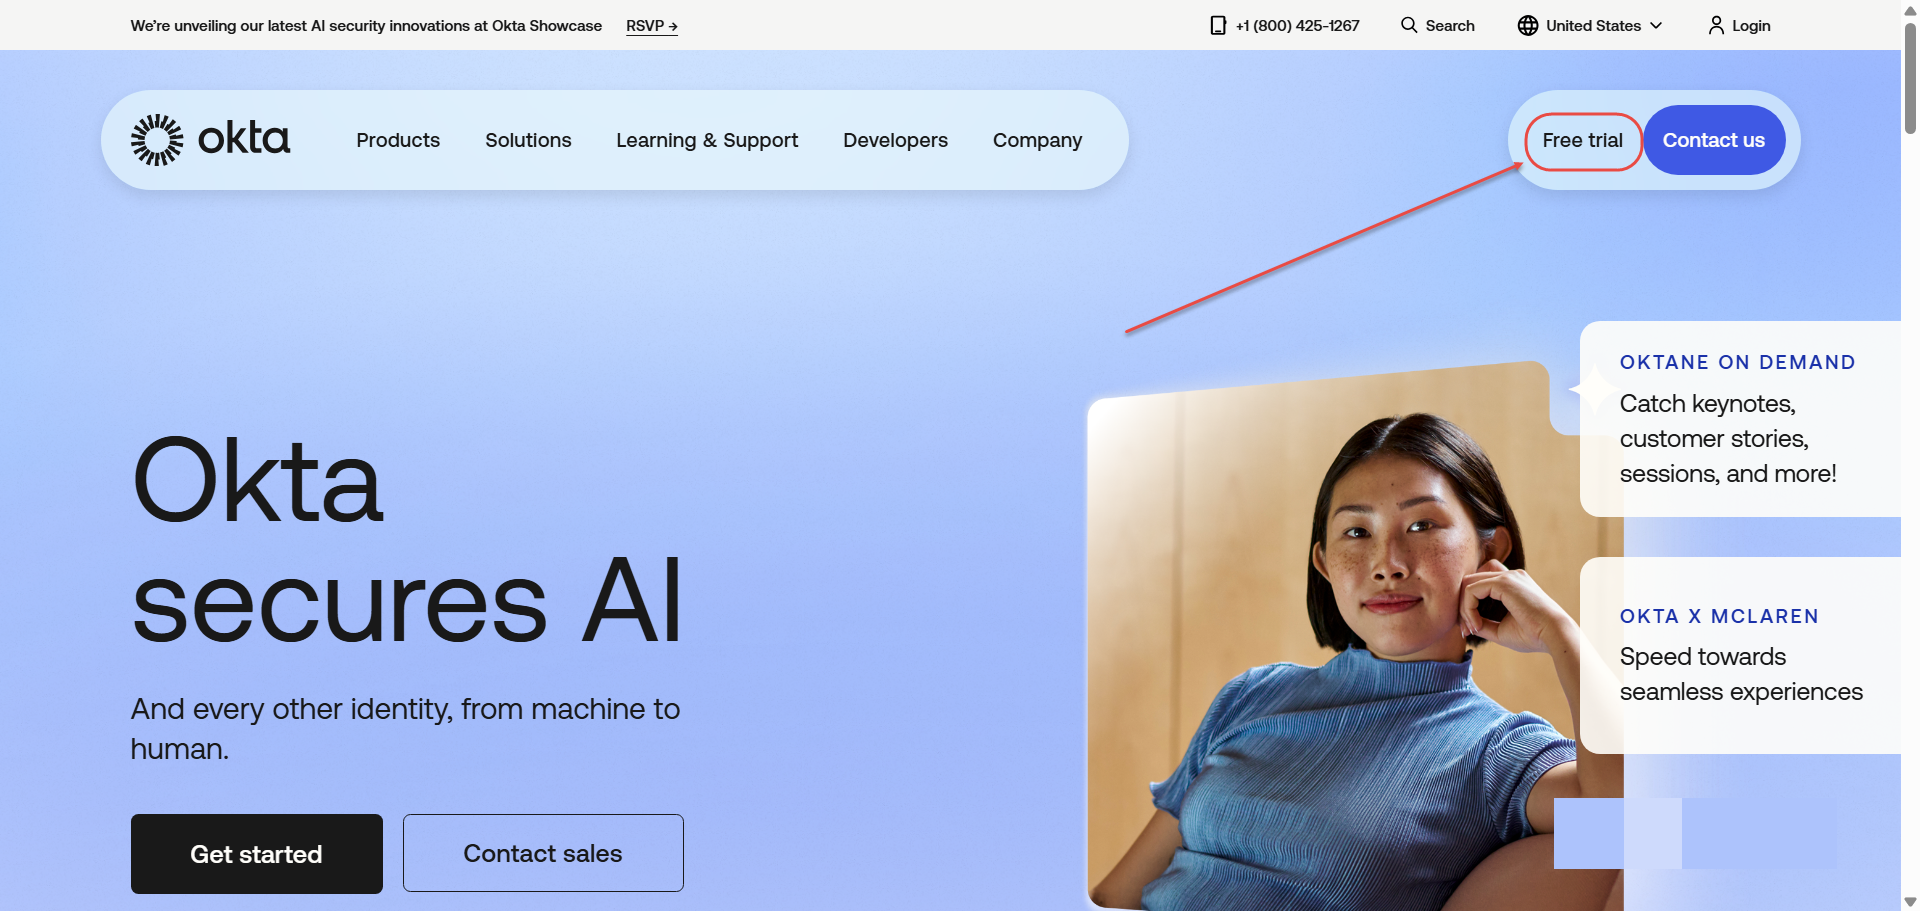Click the page vertical scrollbar thumb
Viewport: 1920px width, 911px height.
[x=1910, y=78]
